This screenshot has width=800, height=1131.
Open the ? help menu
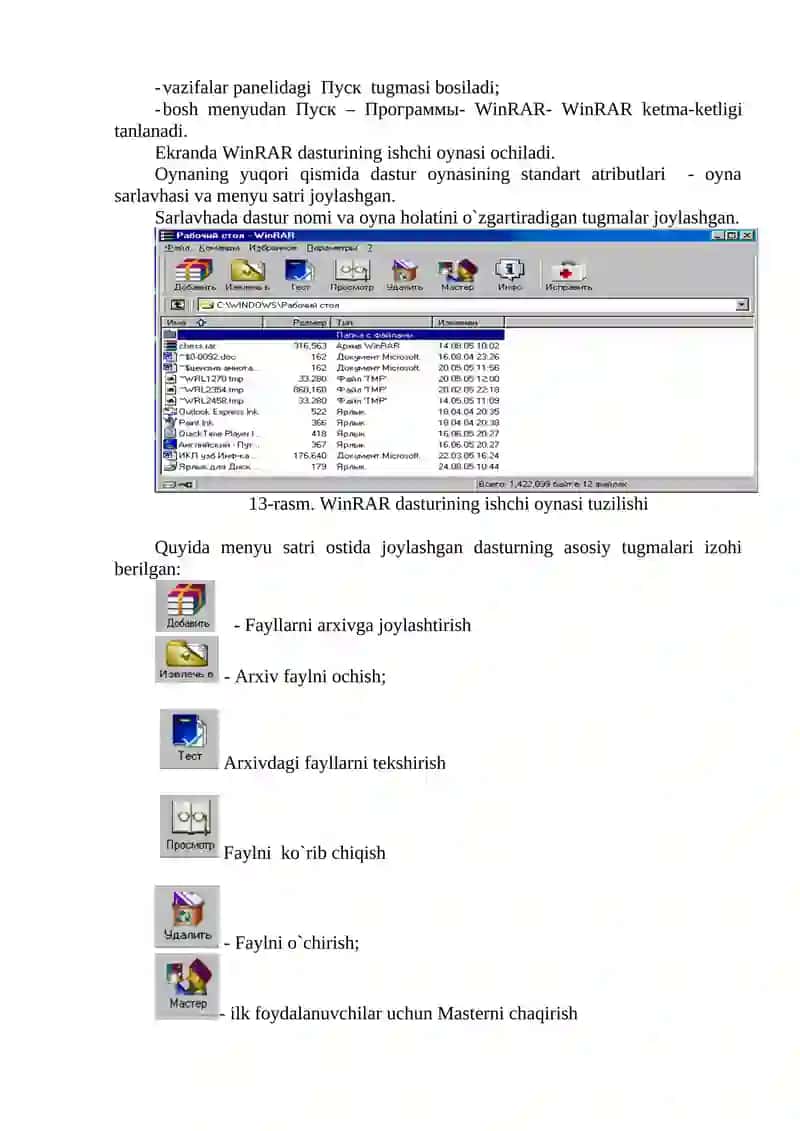(x=370, y=248)
